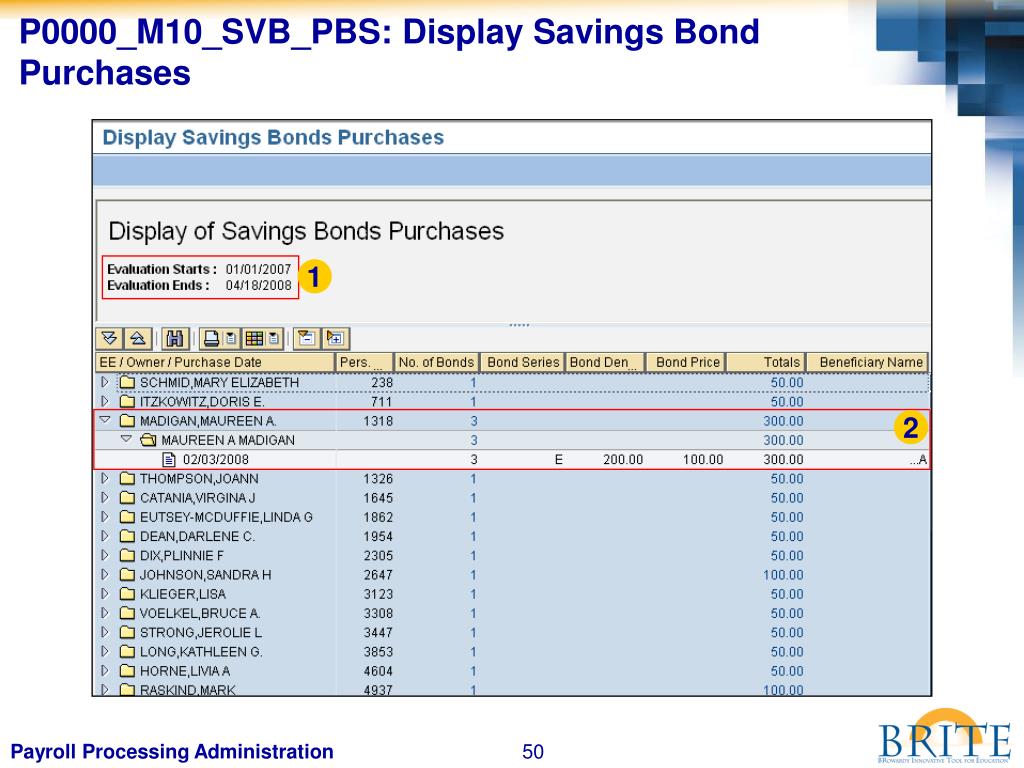Click the CATANIA,VIRGINA J folder icon
This screenshot has height=768, width=1024.
(x=127, y=498)
